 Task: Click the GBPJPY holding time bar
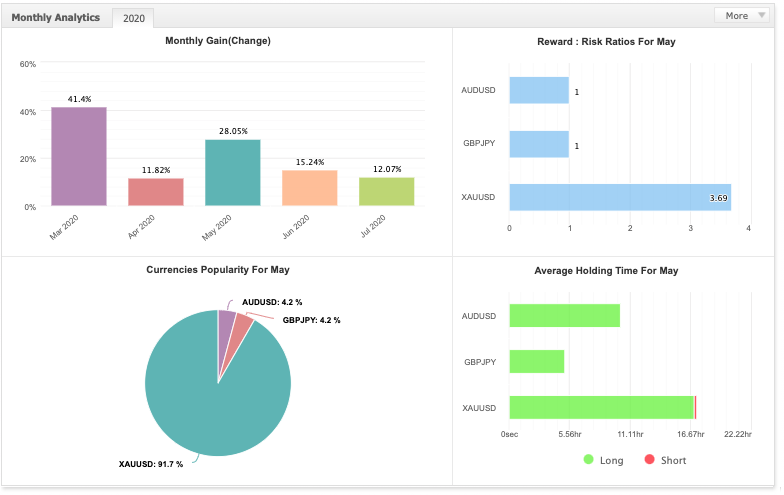pyautogui.click(x=537, y=362)
